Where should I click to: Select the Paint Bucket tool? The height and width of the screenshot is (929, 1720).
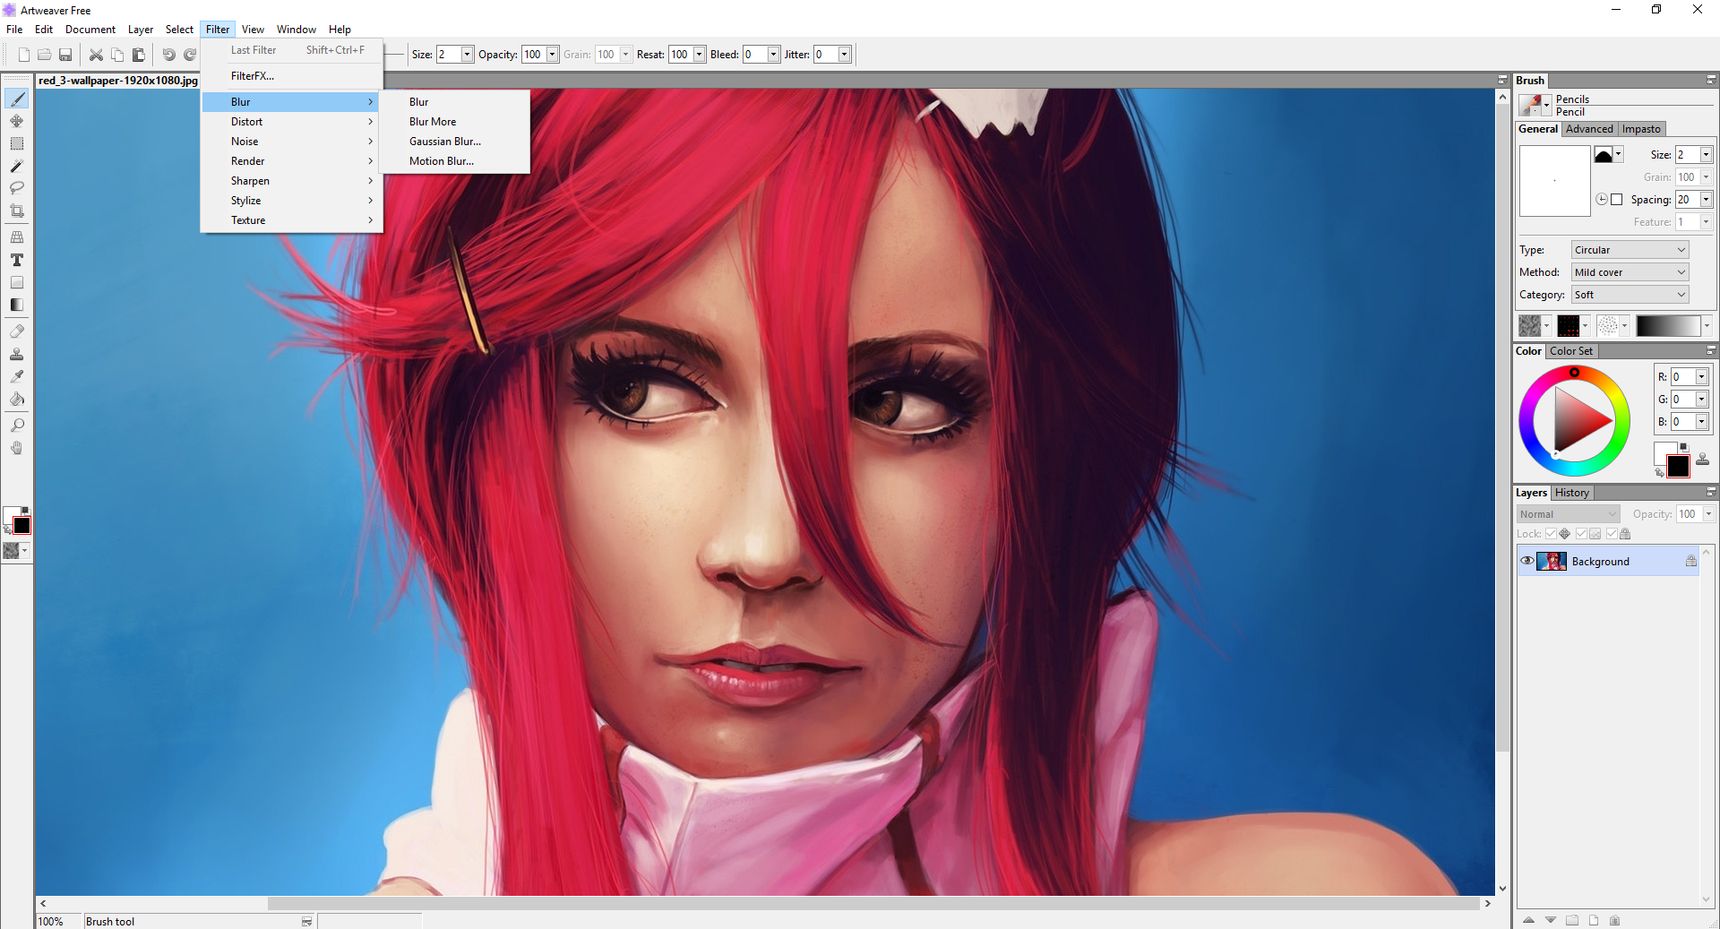pyautogui.click(x=17, y=399)
